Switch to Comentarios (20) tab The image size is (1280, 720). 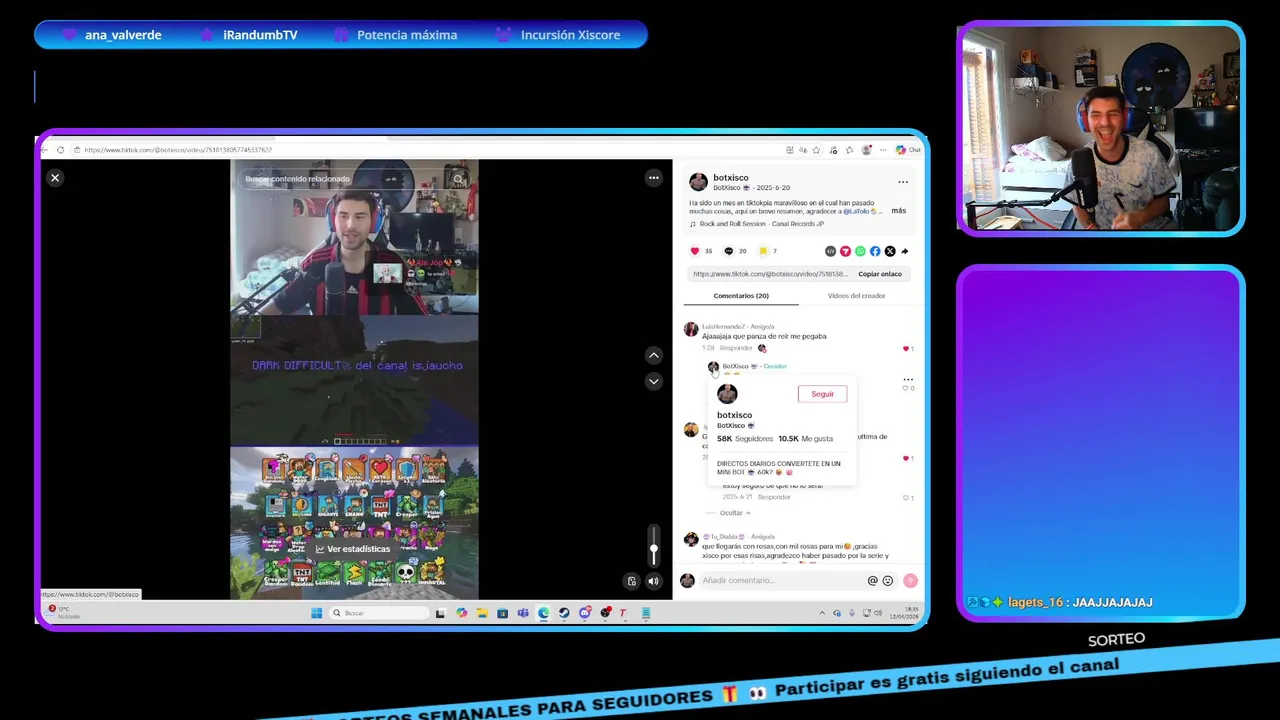coord(741,296)
